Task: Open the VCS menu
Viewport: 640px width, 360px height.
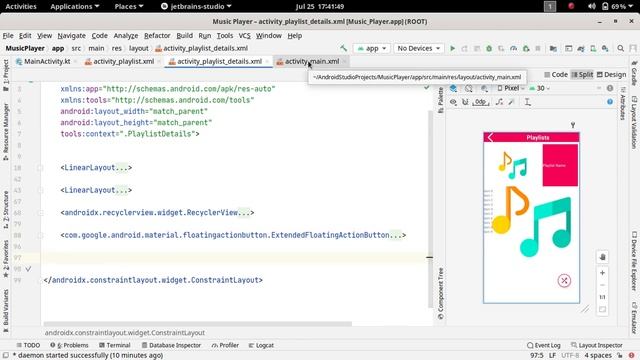Action: pyautogui.click(x=244, y=36)
